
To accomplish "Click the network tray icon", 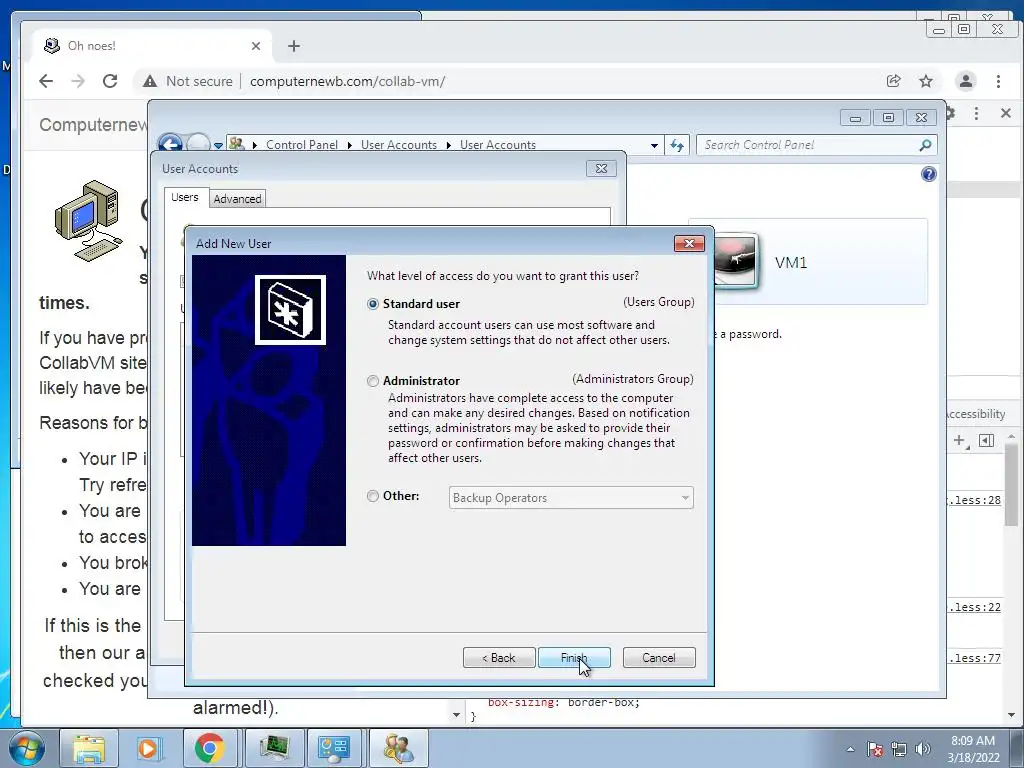I will coord(899,749).
